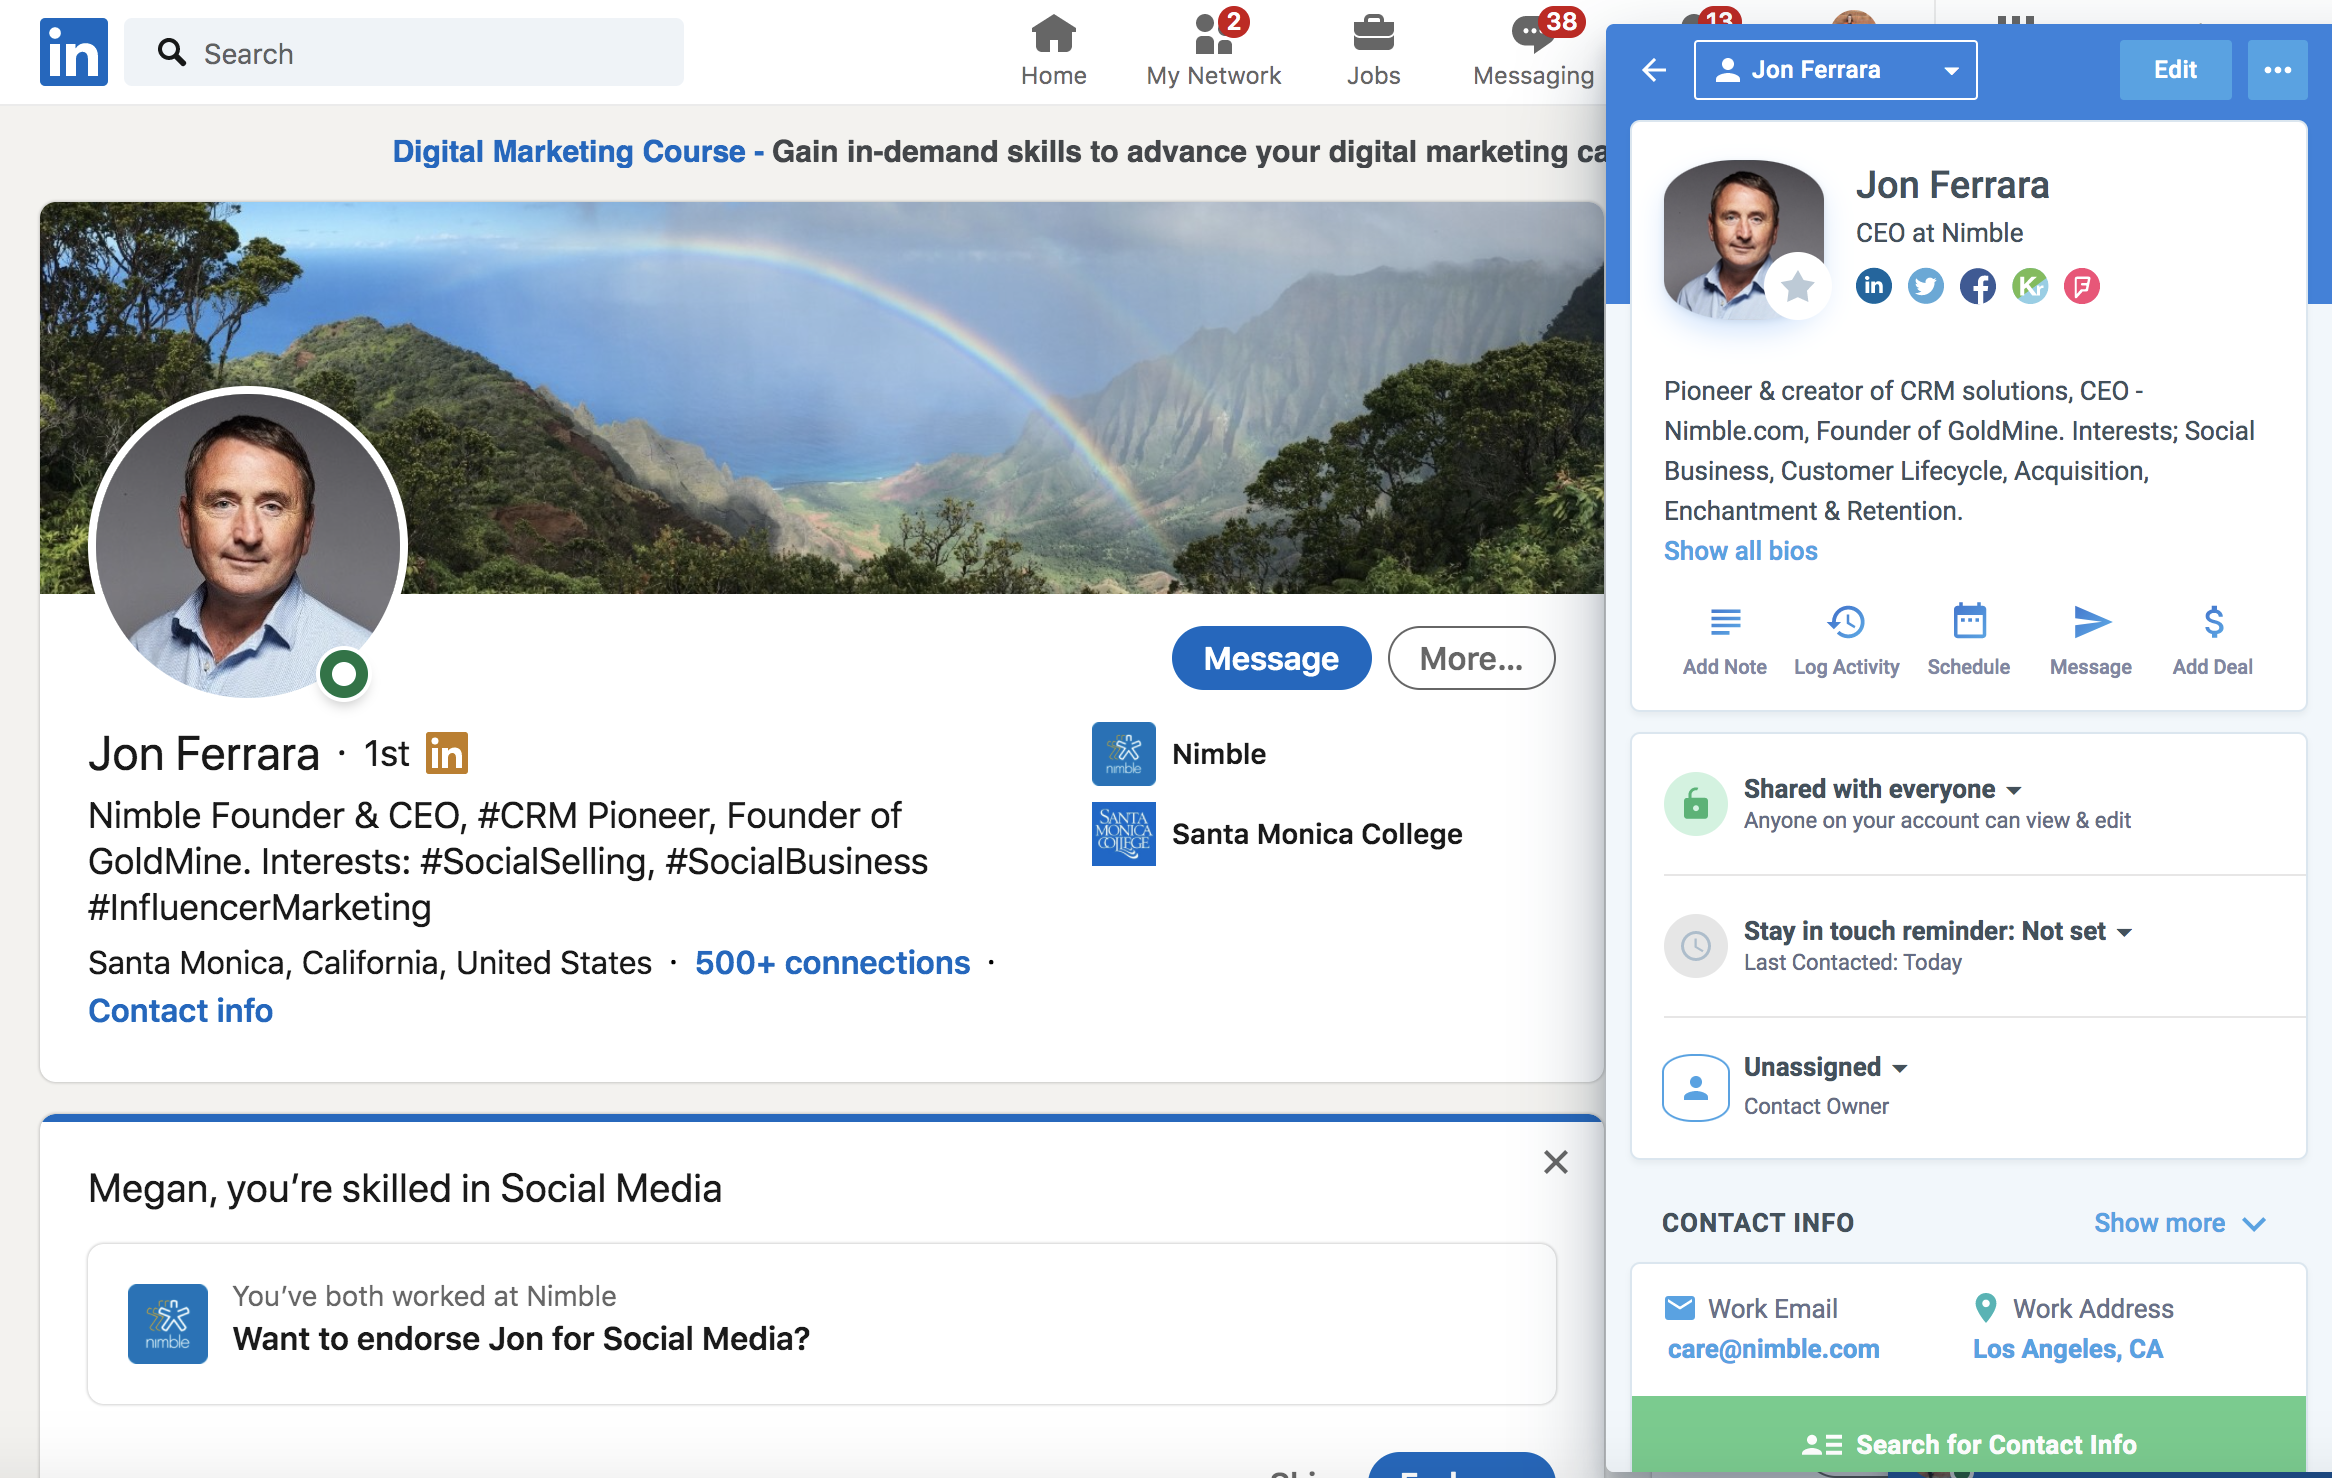Click the LinkedIn search field
Viewport: 2332px width, 1478px height.
(404, 53)
